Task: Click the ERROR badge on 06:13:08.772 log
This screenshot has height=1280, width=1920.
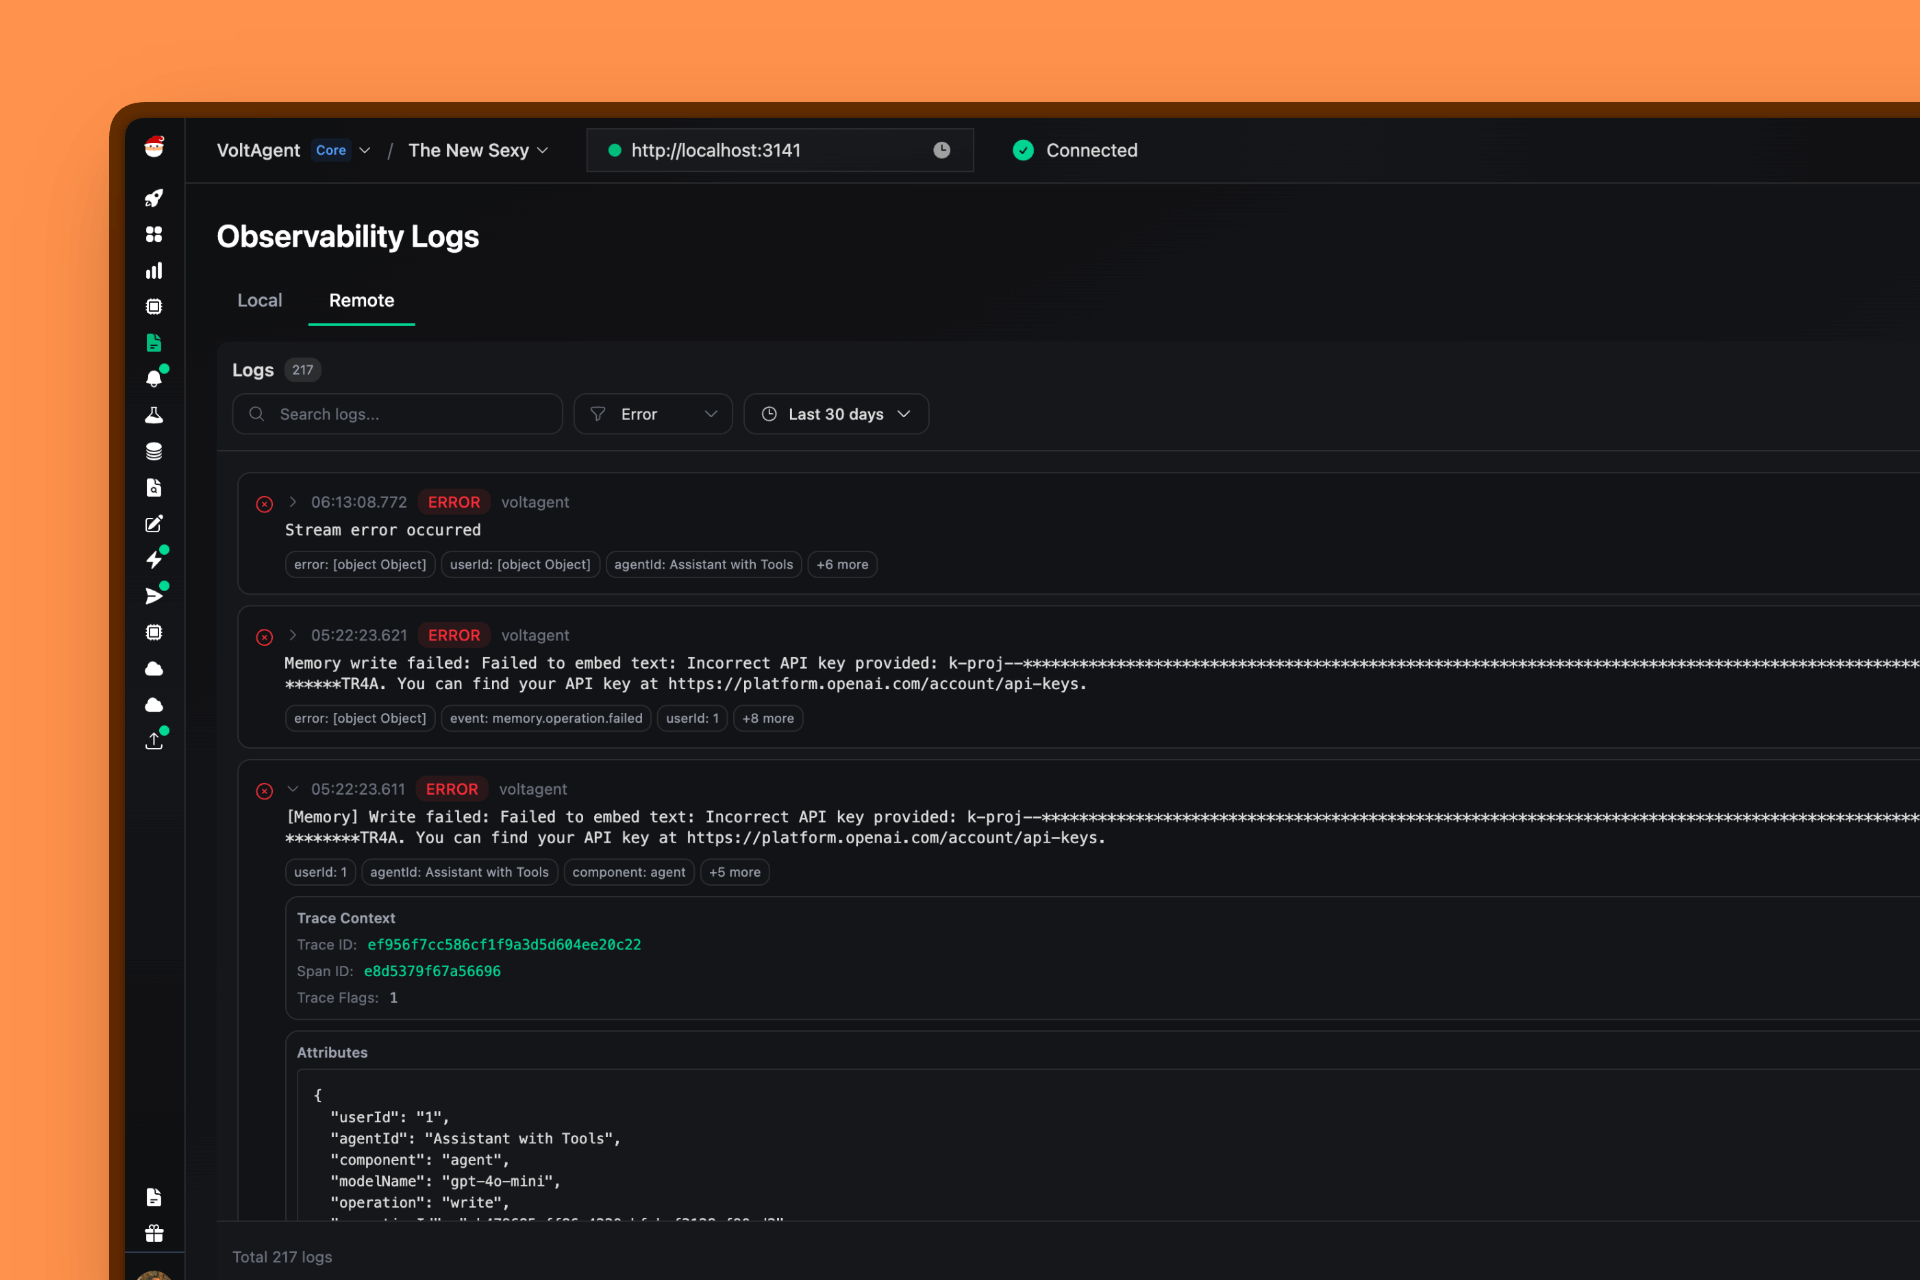Action: click(x=454, y=502)
